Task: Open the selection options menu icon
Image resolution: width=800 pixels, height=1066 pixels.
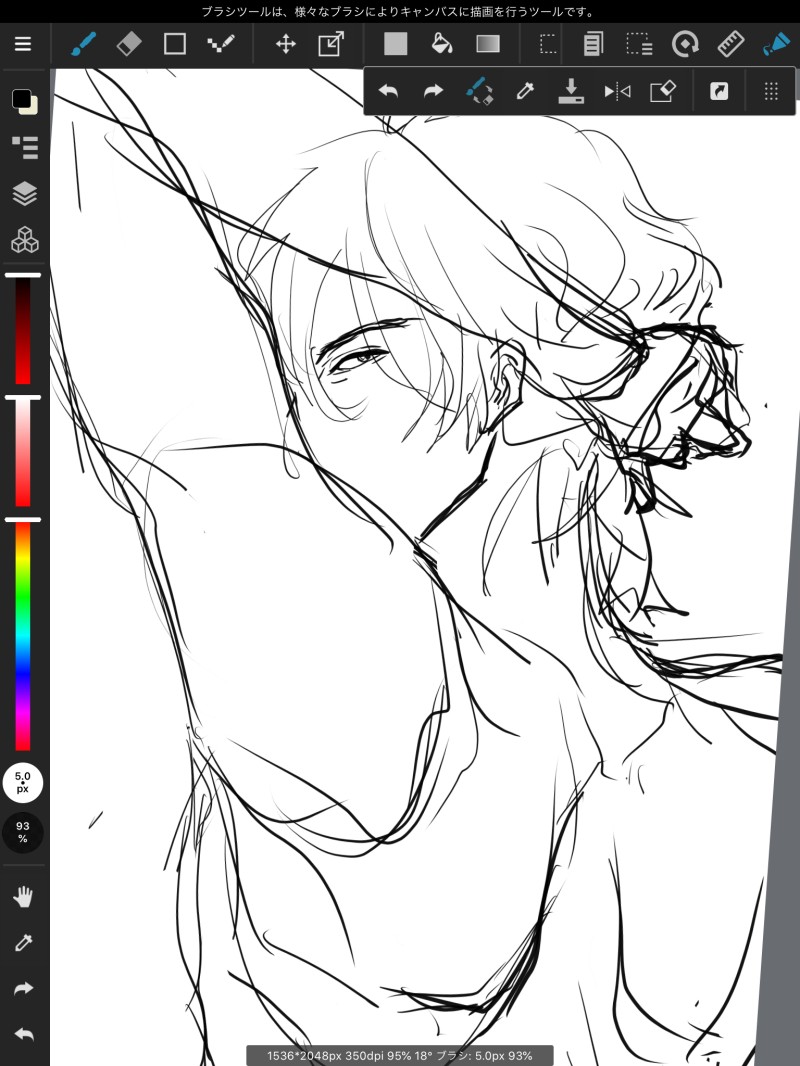Action: 639,45
